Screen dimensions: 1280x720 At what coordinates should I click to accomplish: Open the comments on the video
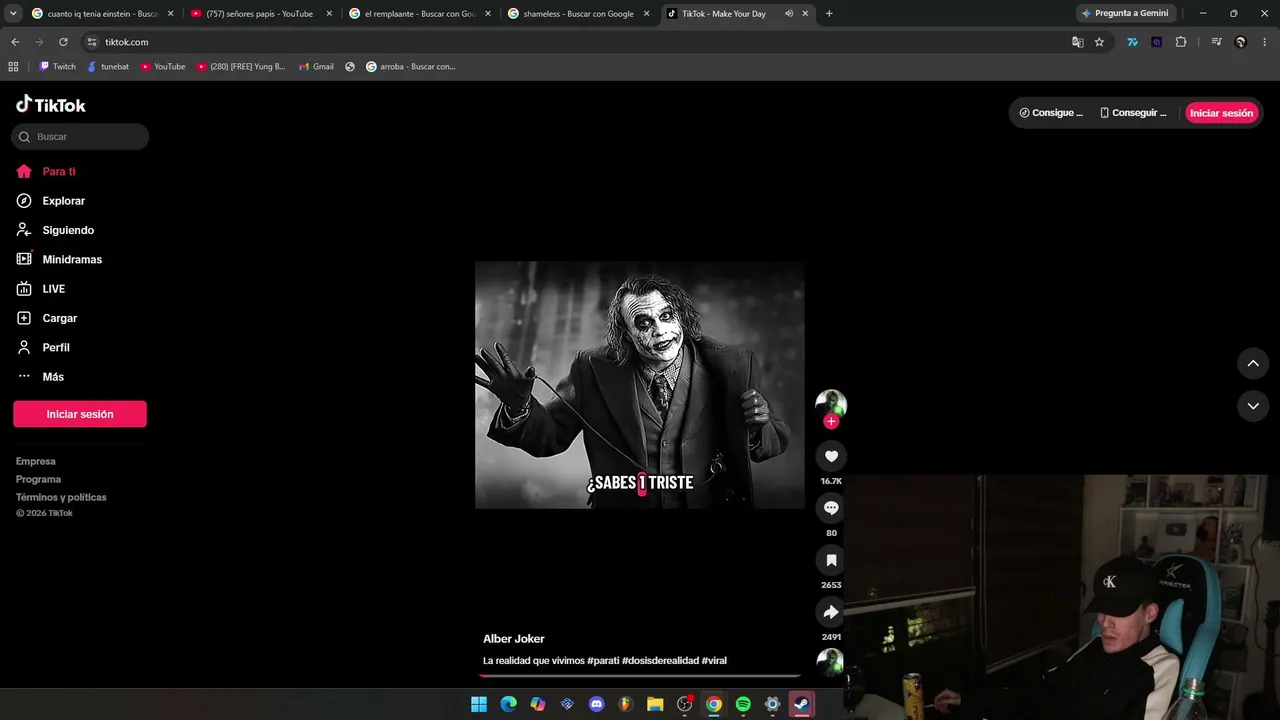831,508
